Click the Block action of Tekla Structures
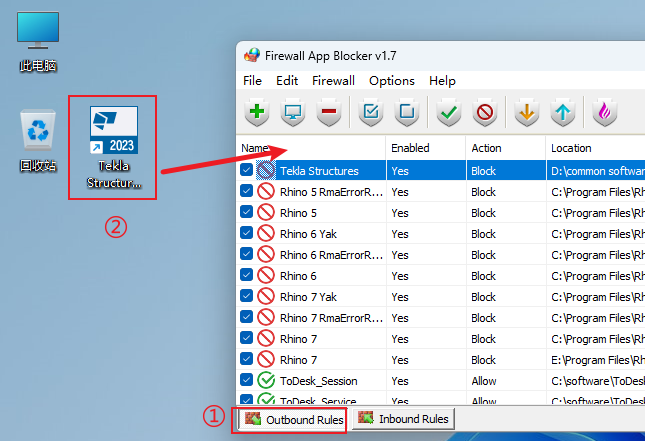This screenshot has height=441, width=645. click(483, 171)
